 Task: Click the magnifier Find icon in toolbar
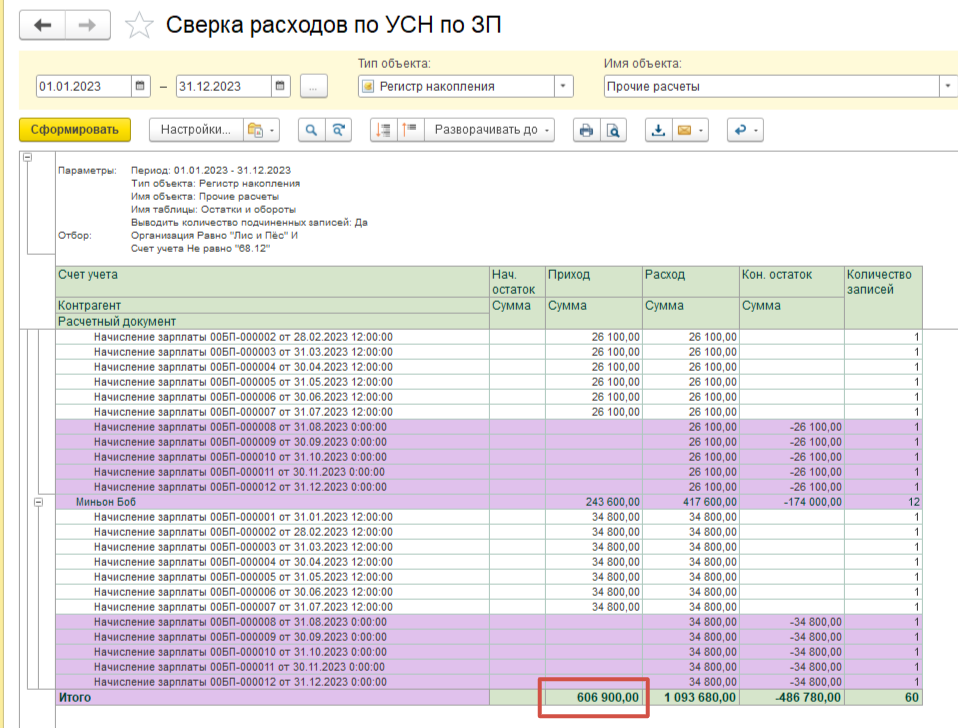[311, 130]
